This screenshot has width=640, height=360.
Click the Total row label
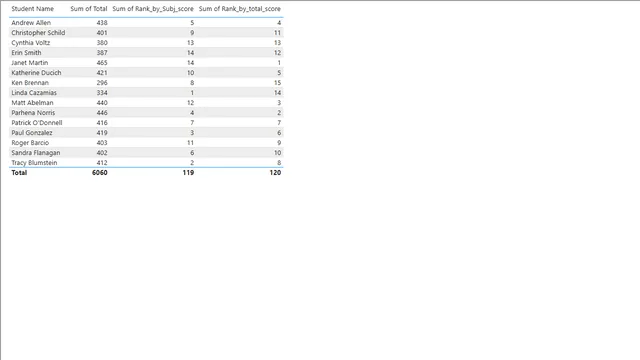tap(19, 173)
